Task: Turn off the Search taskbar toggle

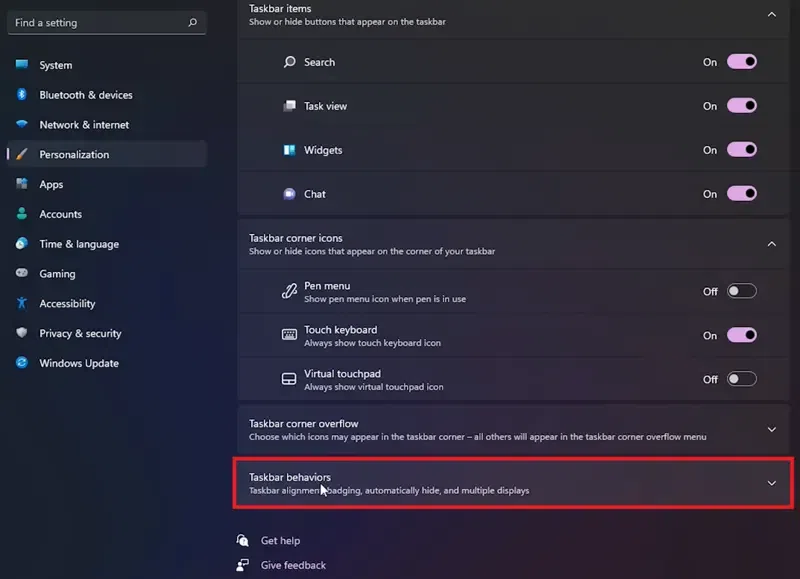Action: click(x=742, y=62)
